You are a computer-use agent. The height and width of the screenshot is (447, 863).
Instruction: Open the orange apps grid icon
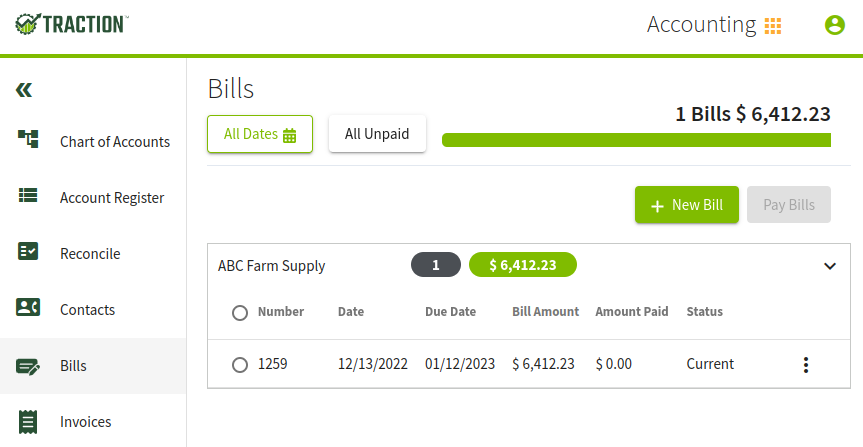coord(773,25)
